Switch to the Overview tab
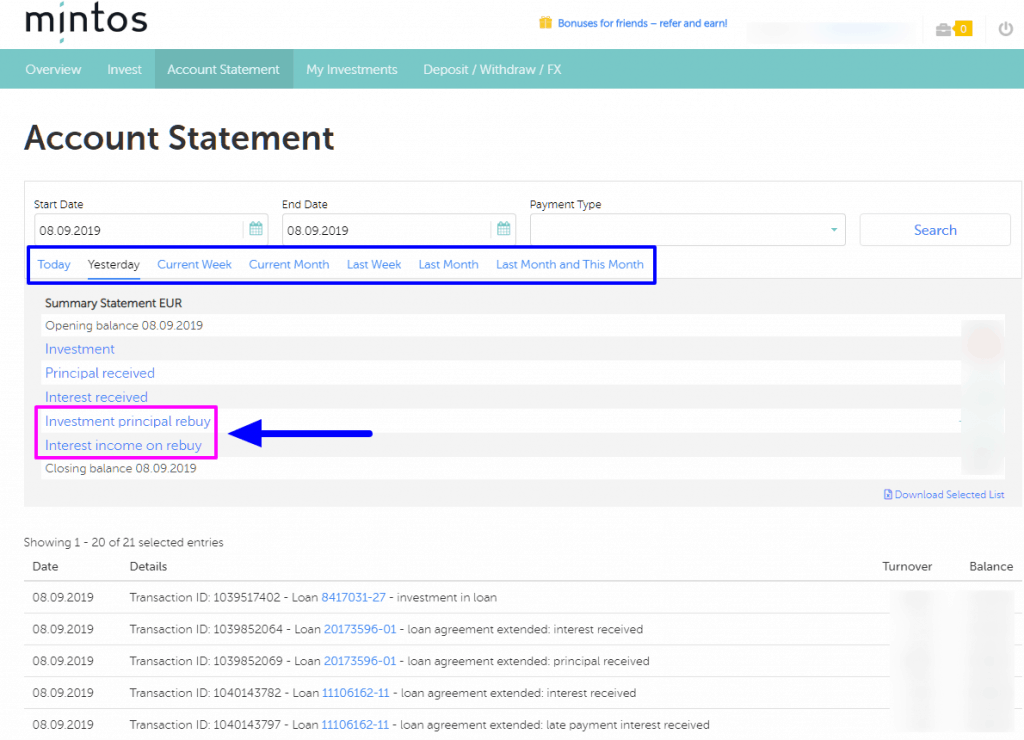Image resolution: width=1024 pixels, height=740 pixels. (53, 68)
